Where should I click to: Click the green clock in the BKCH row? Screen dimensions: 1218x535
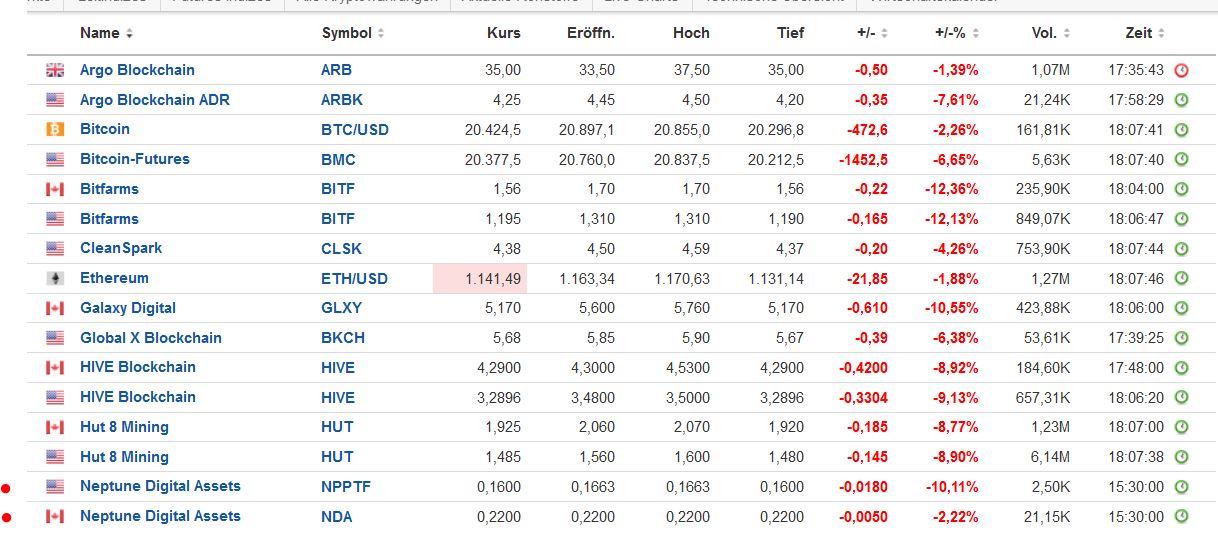(1181, 338)
